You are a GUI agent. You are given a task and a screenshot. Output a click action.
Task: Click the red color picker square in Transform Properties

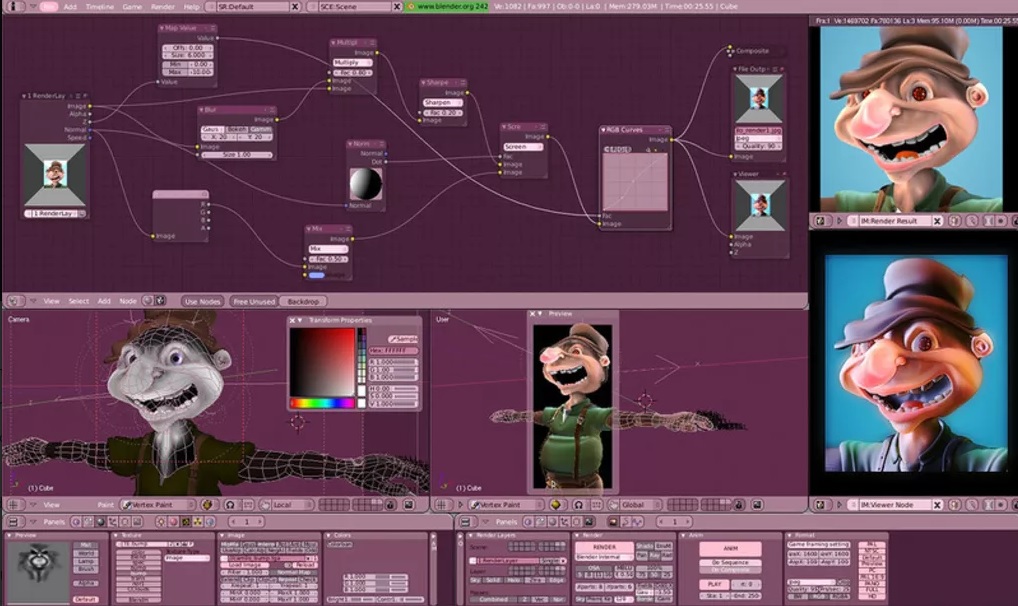click(322, 362)
